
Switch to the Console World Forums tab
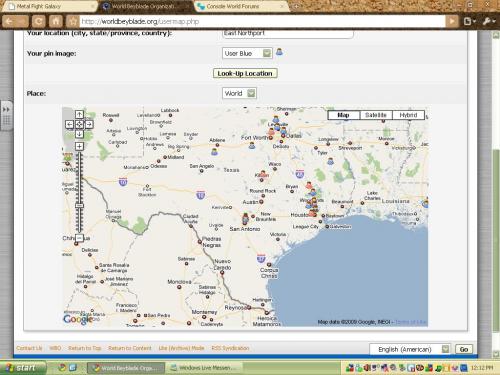pyautogui.click(x=240, y=6)
